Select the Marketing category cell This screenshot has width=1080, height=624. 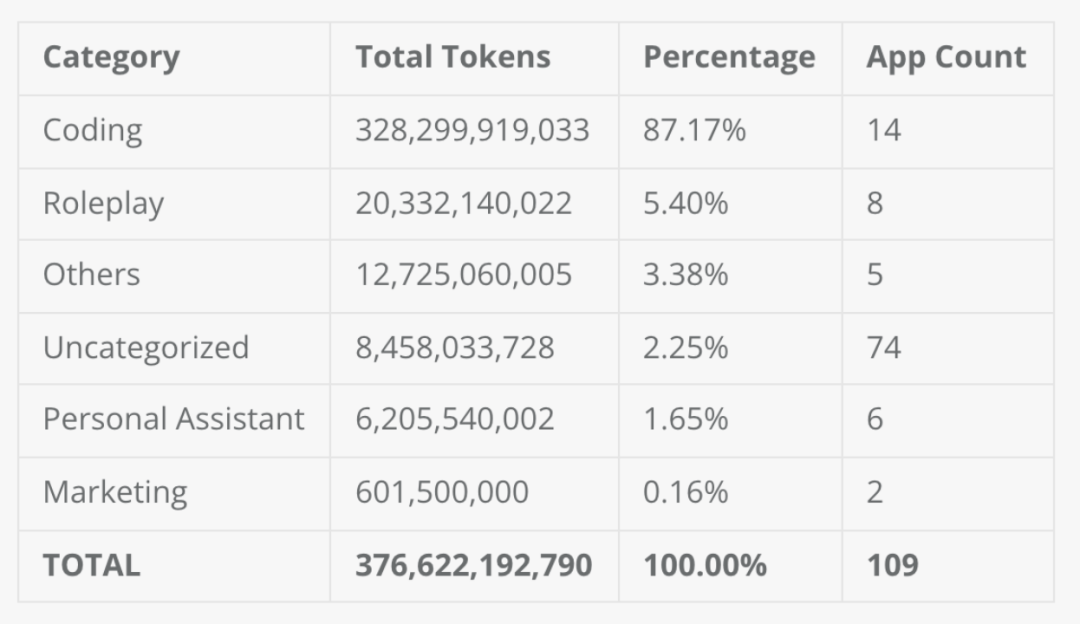pos(115,492)
